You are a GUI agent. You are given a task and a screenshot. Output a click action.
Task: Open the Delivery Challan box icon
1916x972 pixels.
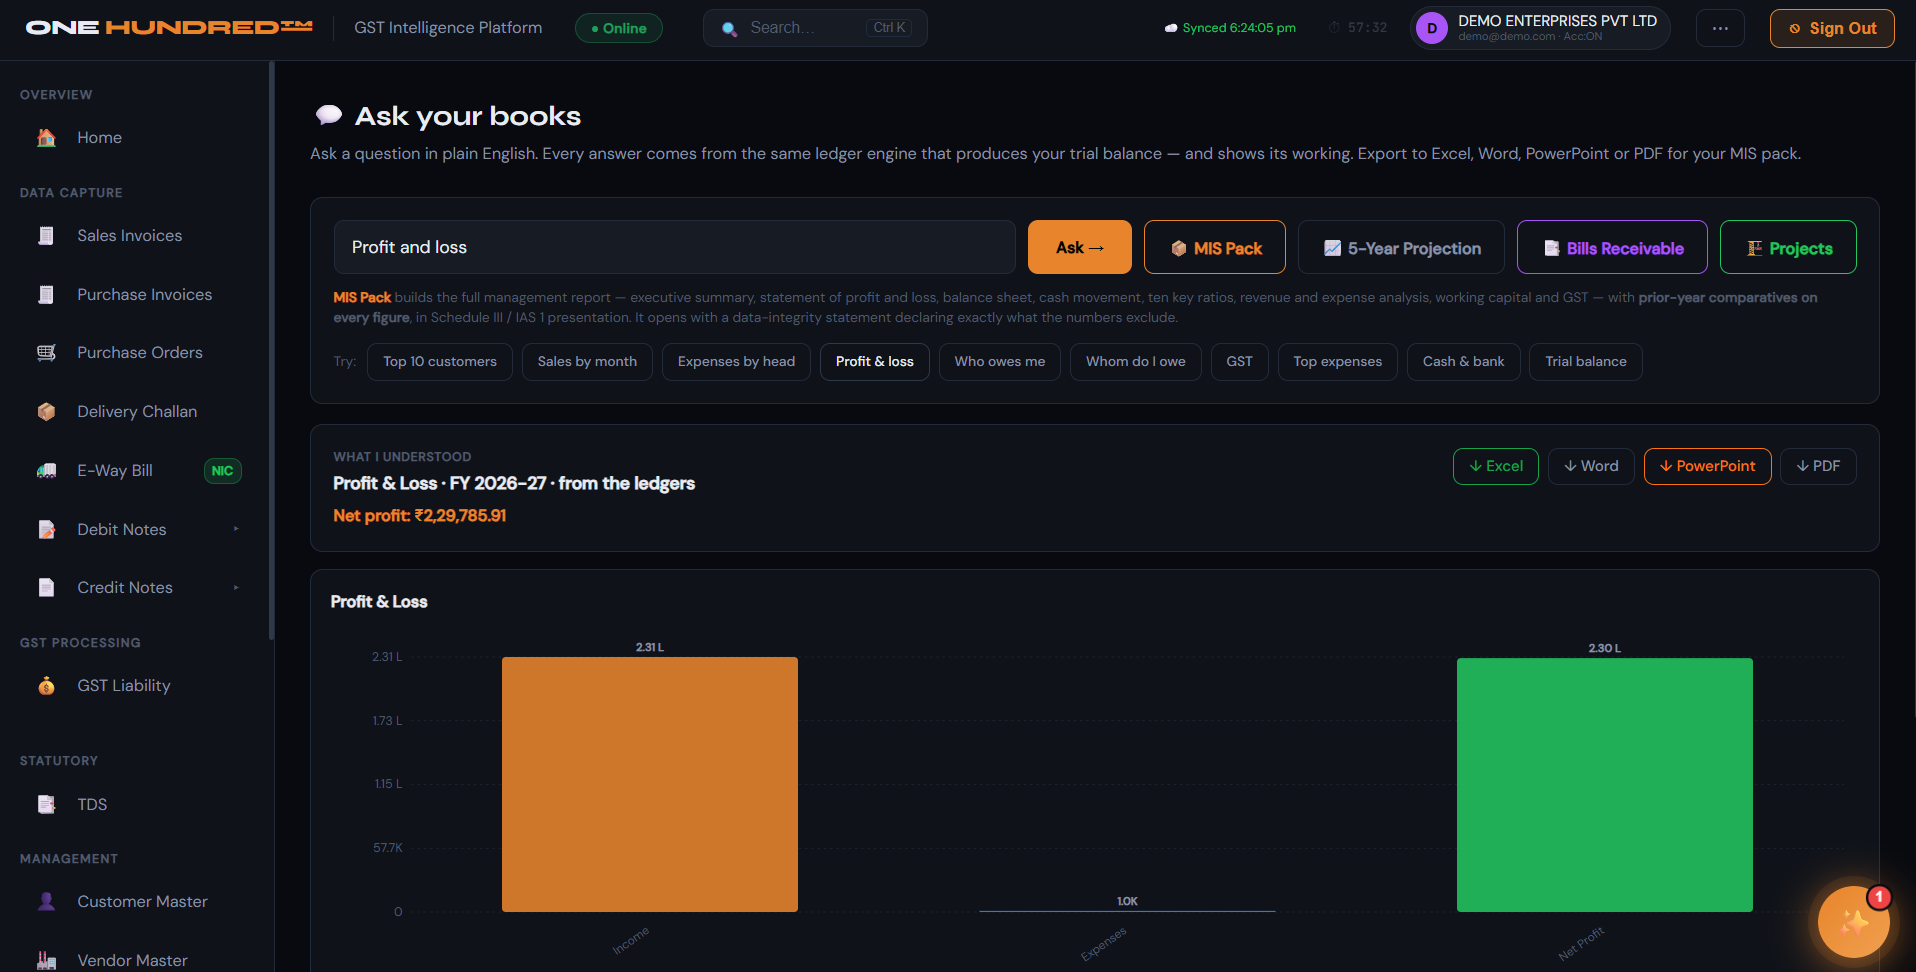[46, 412]
